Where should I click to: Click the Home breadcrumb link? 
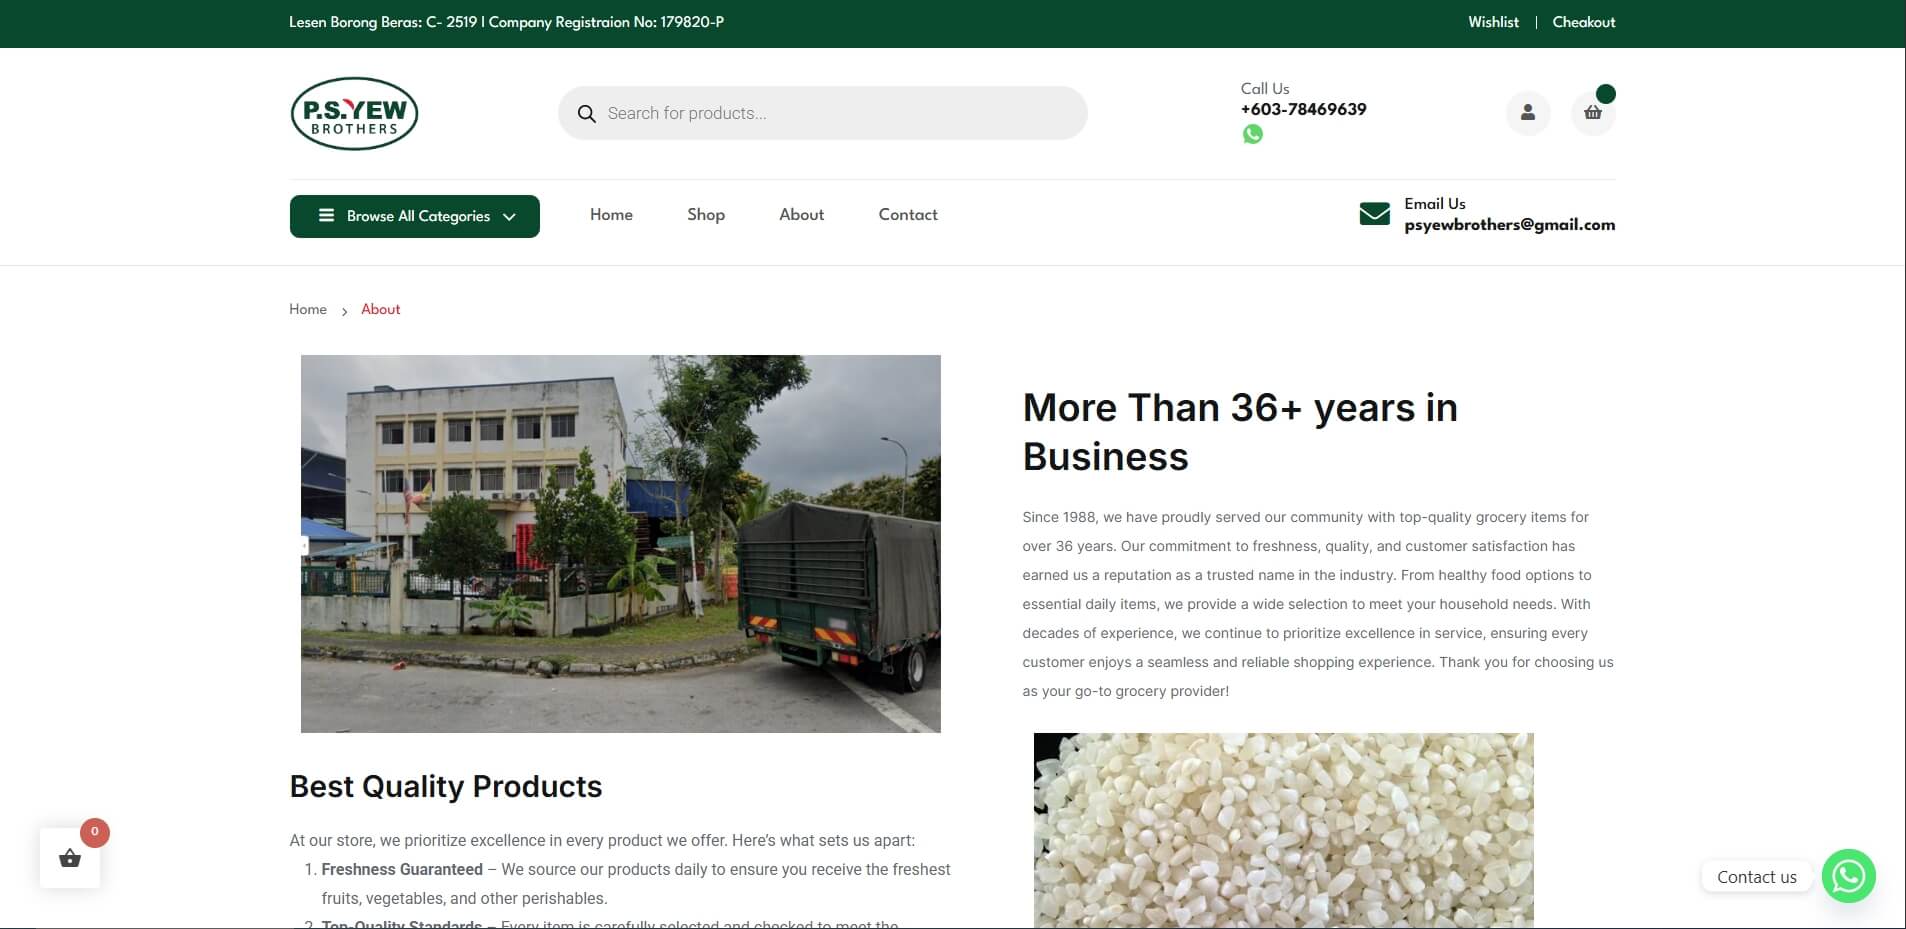(x=308, y=309)
